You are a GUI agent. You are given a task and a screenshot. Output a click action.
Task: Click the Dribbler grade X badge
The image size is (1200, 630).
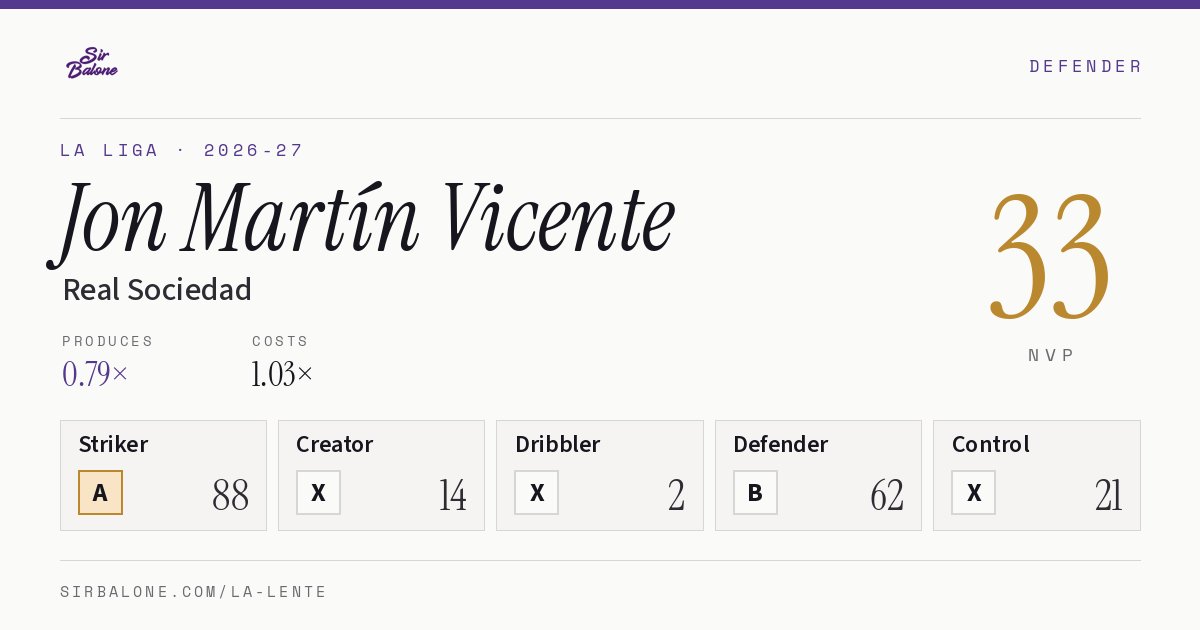click(537, 492)
